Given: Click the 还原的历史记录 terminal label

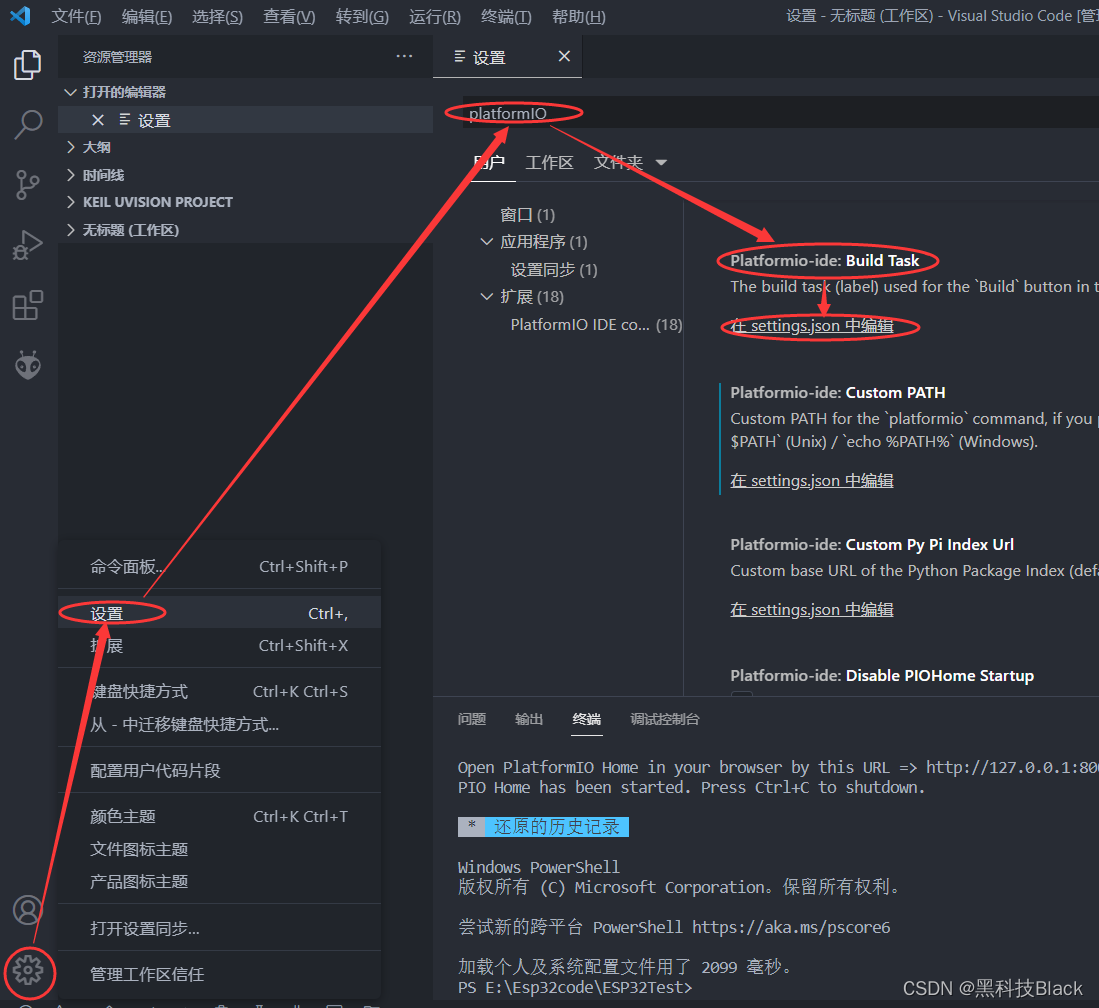Looking at the screenshot, I should click(x=557, y=827).
